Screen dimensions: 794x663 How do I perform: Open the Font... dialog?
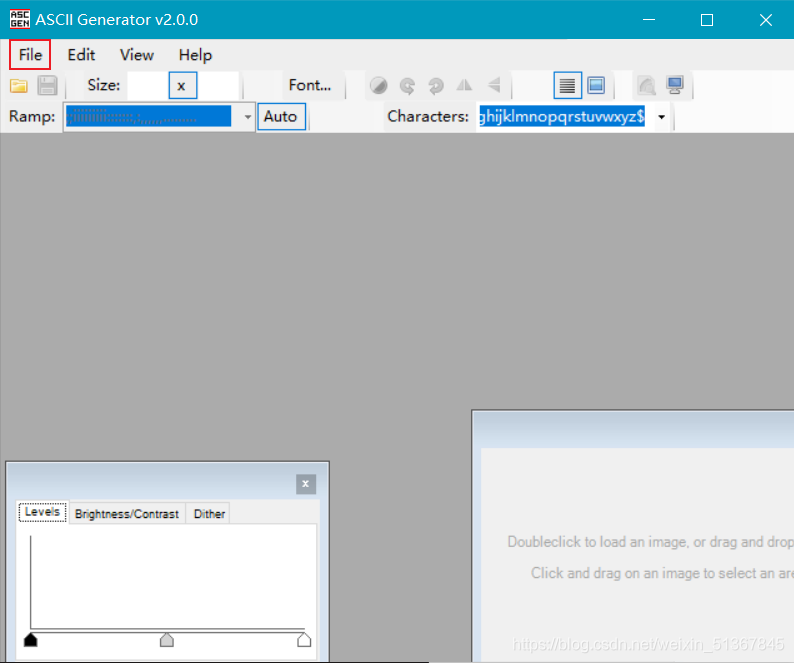(x=310, y=86)
